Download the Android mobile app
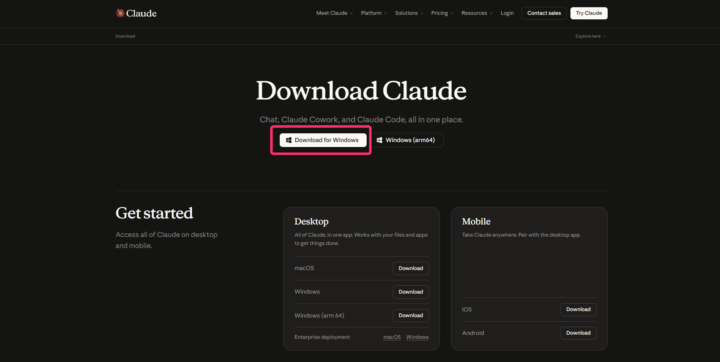This screenshot has width=720, height=362. (578, 333)
